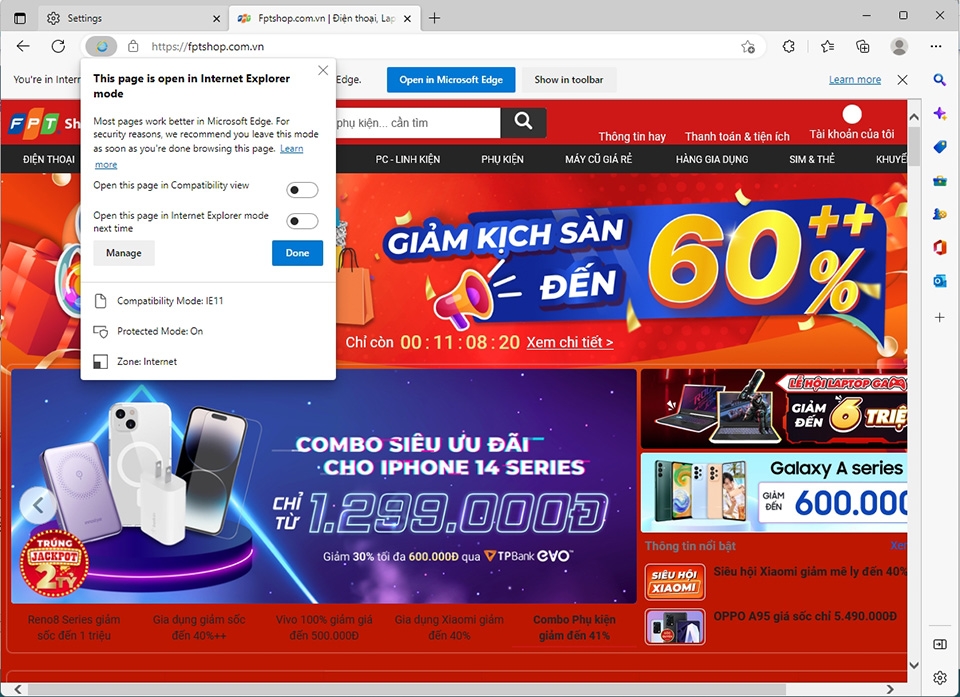
Task: Click Learn more link in notification bar
Action: tap(855, 80)
